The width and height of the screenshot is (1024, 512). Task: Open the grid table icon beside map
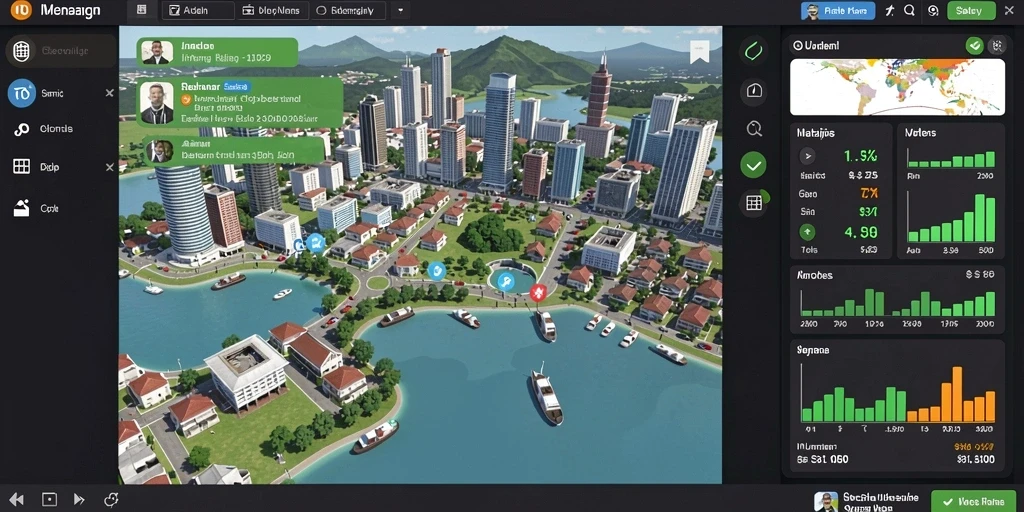tap(754, 203)
